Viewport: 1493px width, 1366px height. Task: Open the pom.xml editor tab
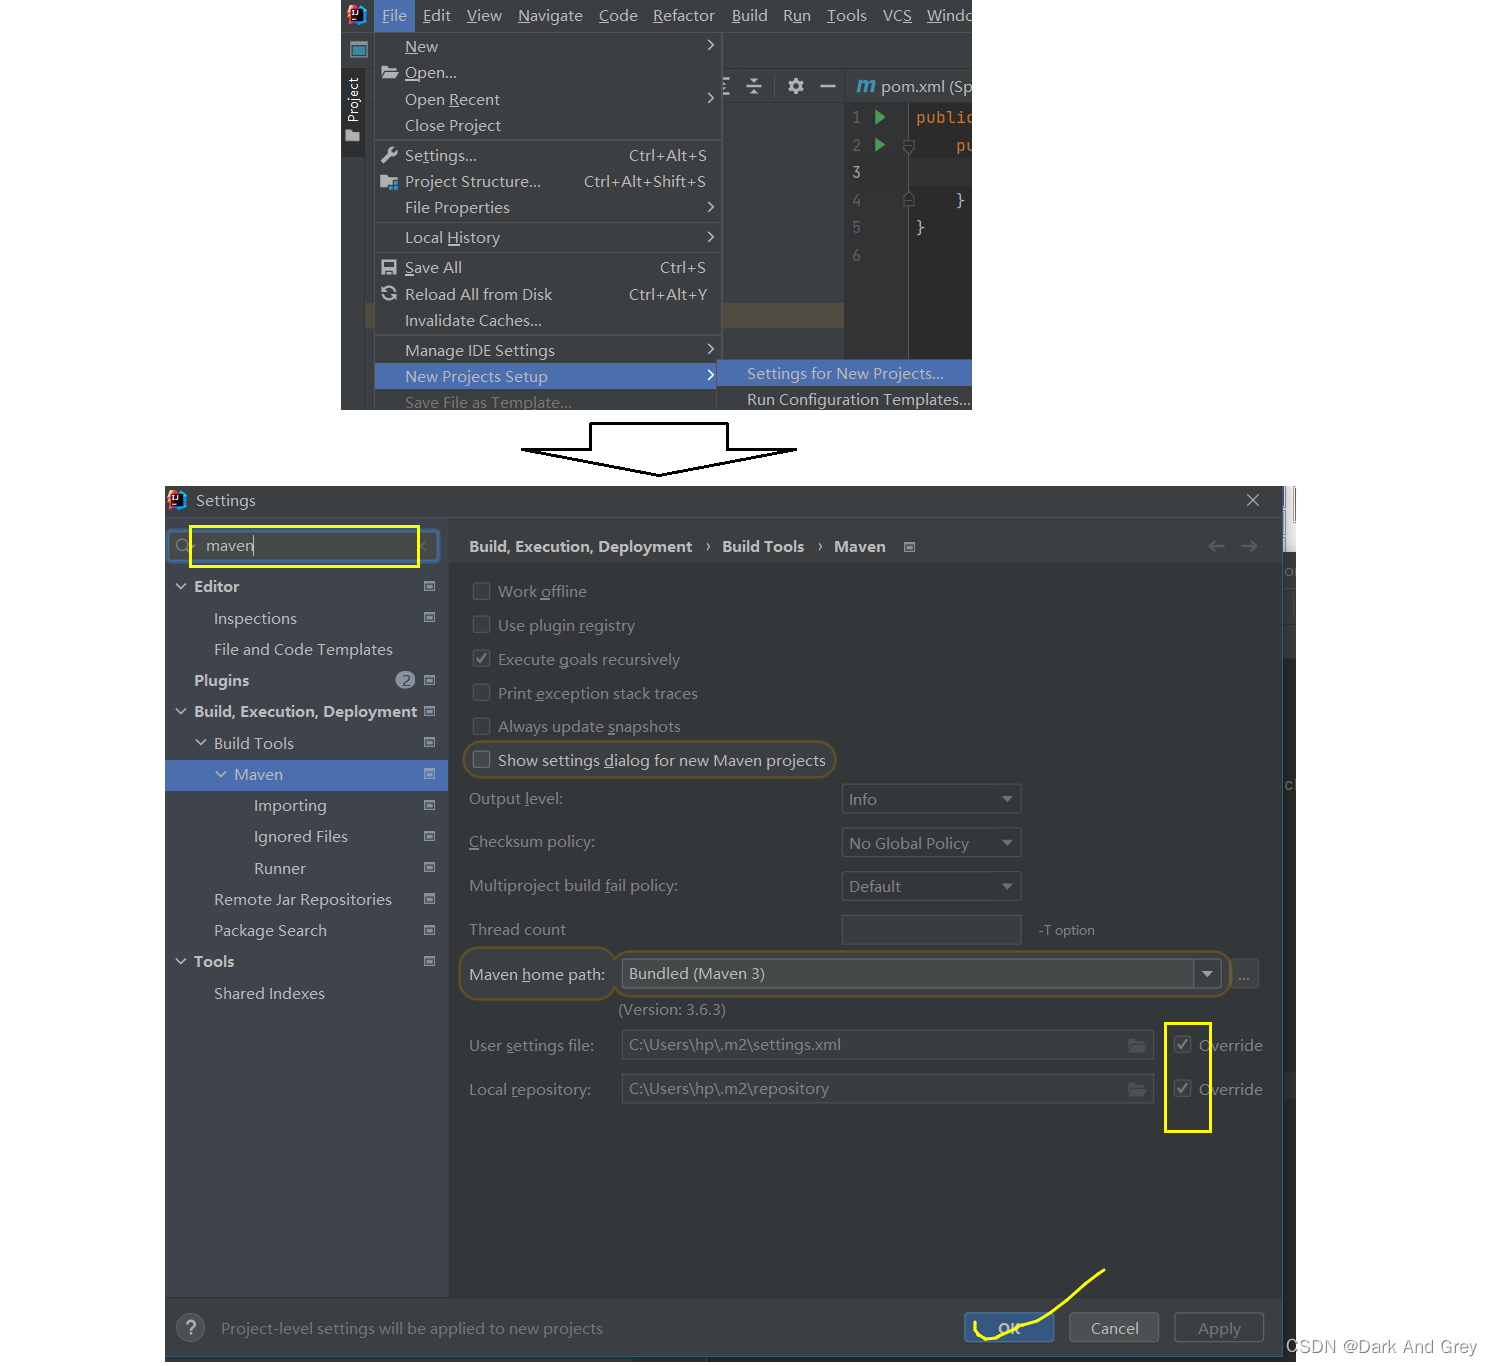click(913, 86)
